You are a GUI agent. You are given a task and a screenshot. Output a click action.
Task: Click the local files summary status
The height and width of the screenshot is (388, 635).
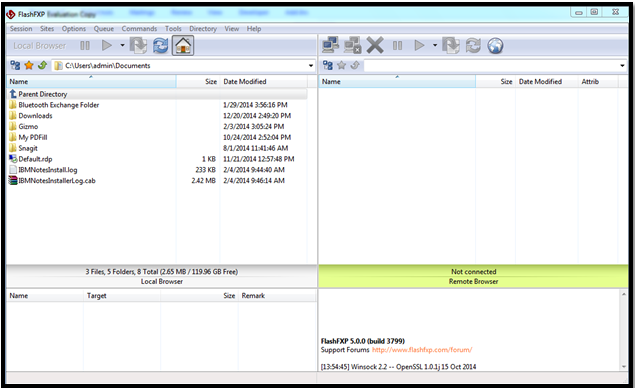[x=162, y=271]
